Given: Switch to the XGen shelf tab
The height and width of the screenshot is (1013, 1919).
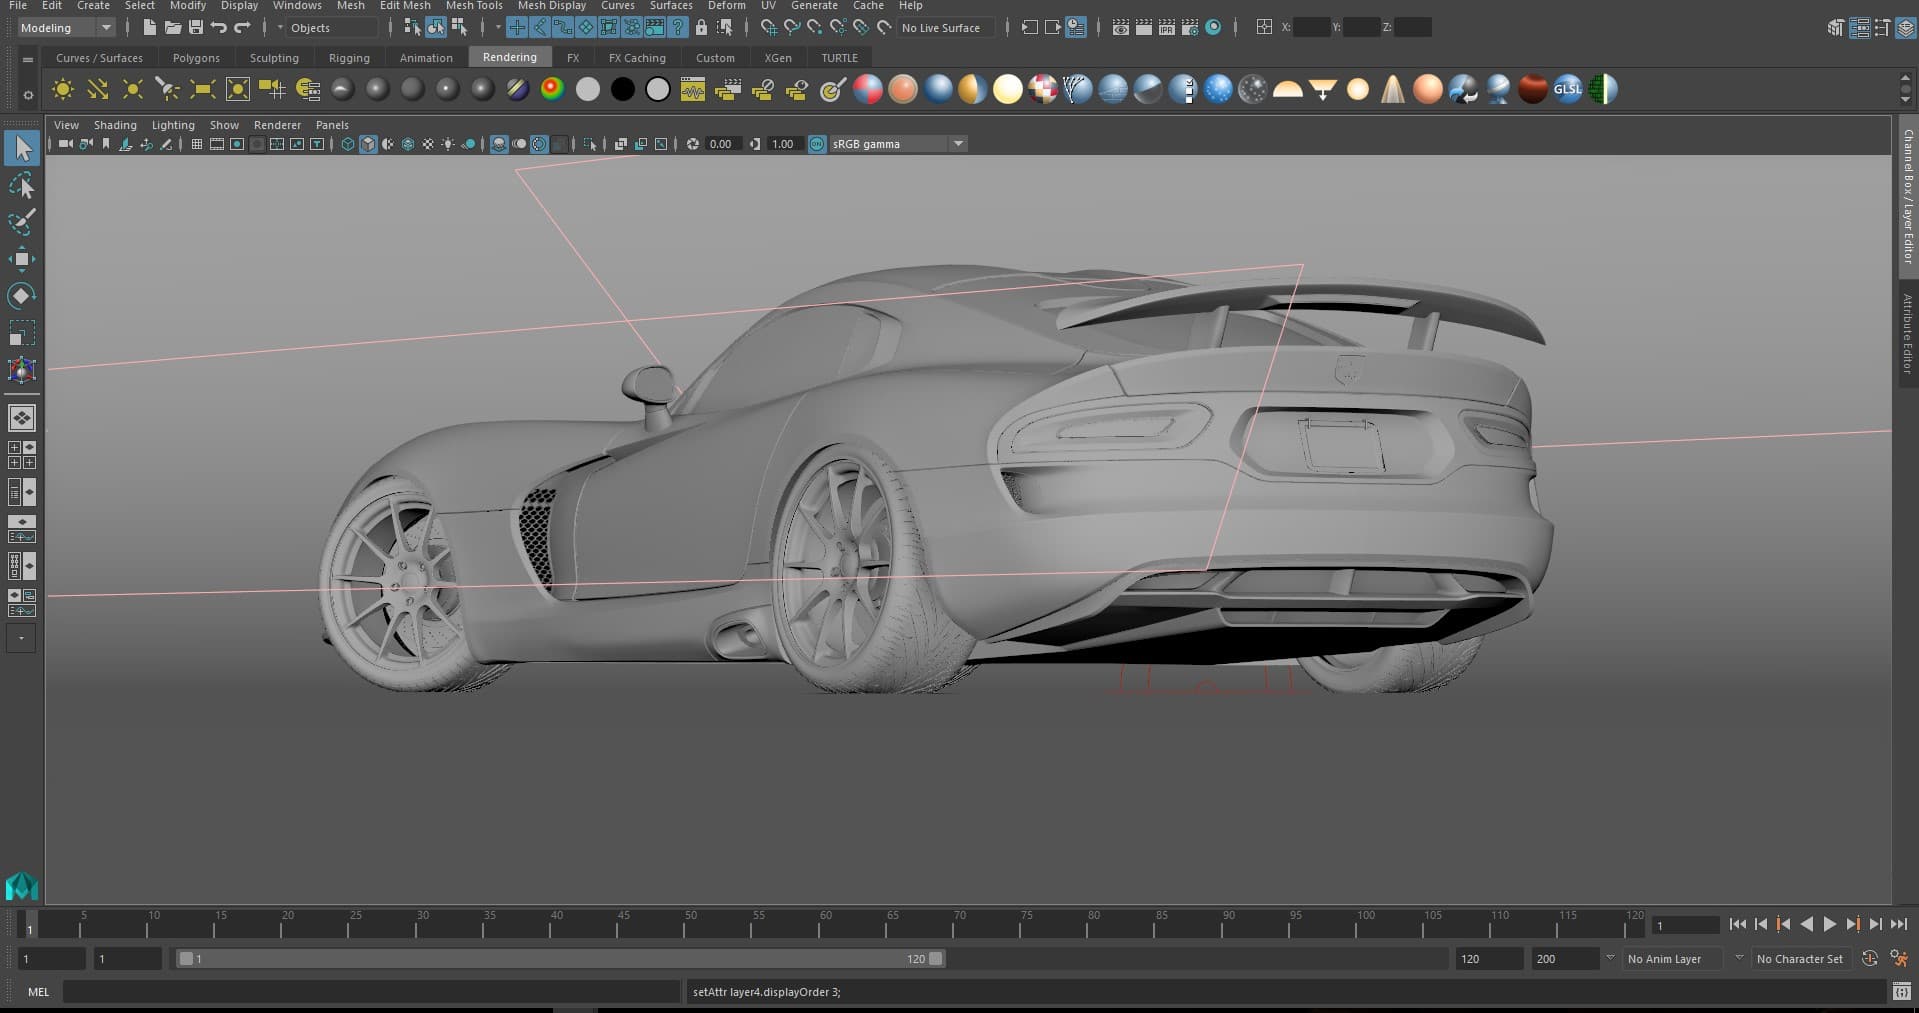Looking at the screenshot, I should coord(778,58).
